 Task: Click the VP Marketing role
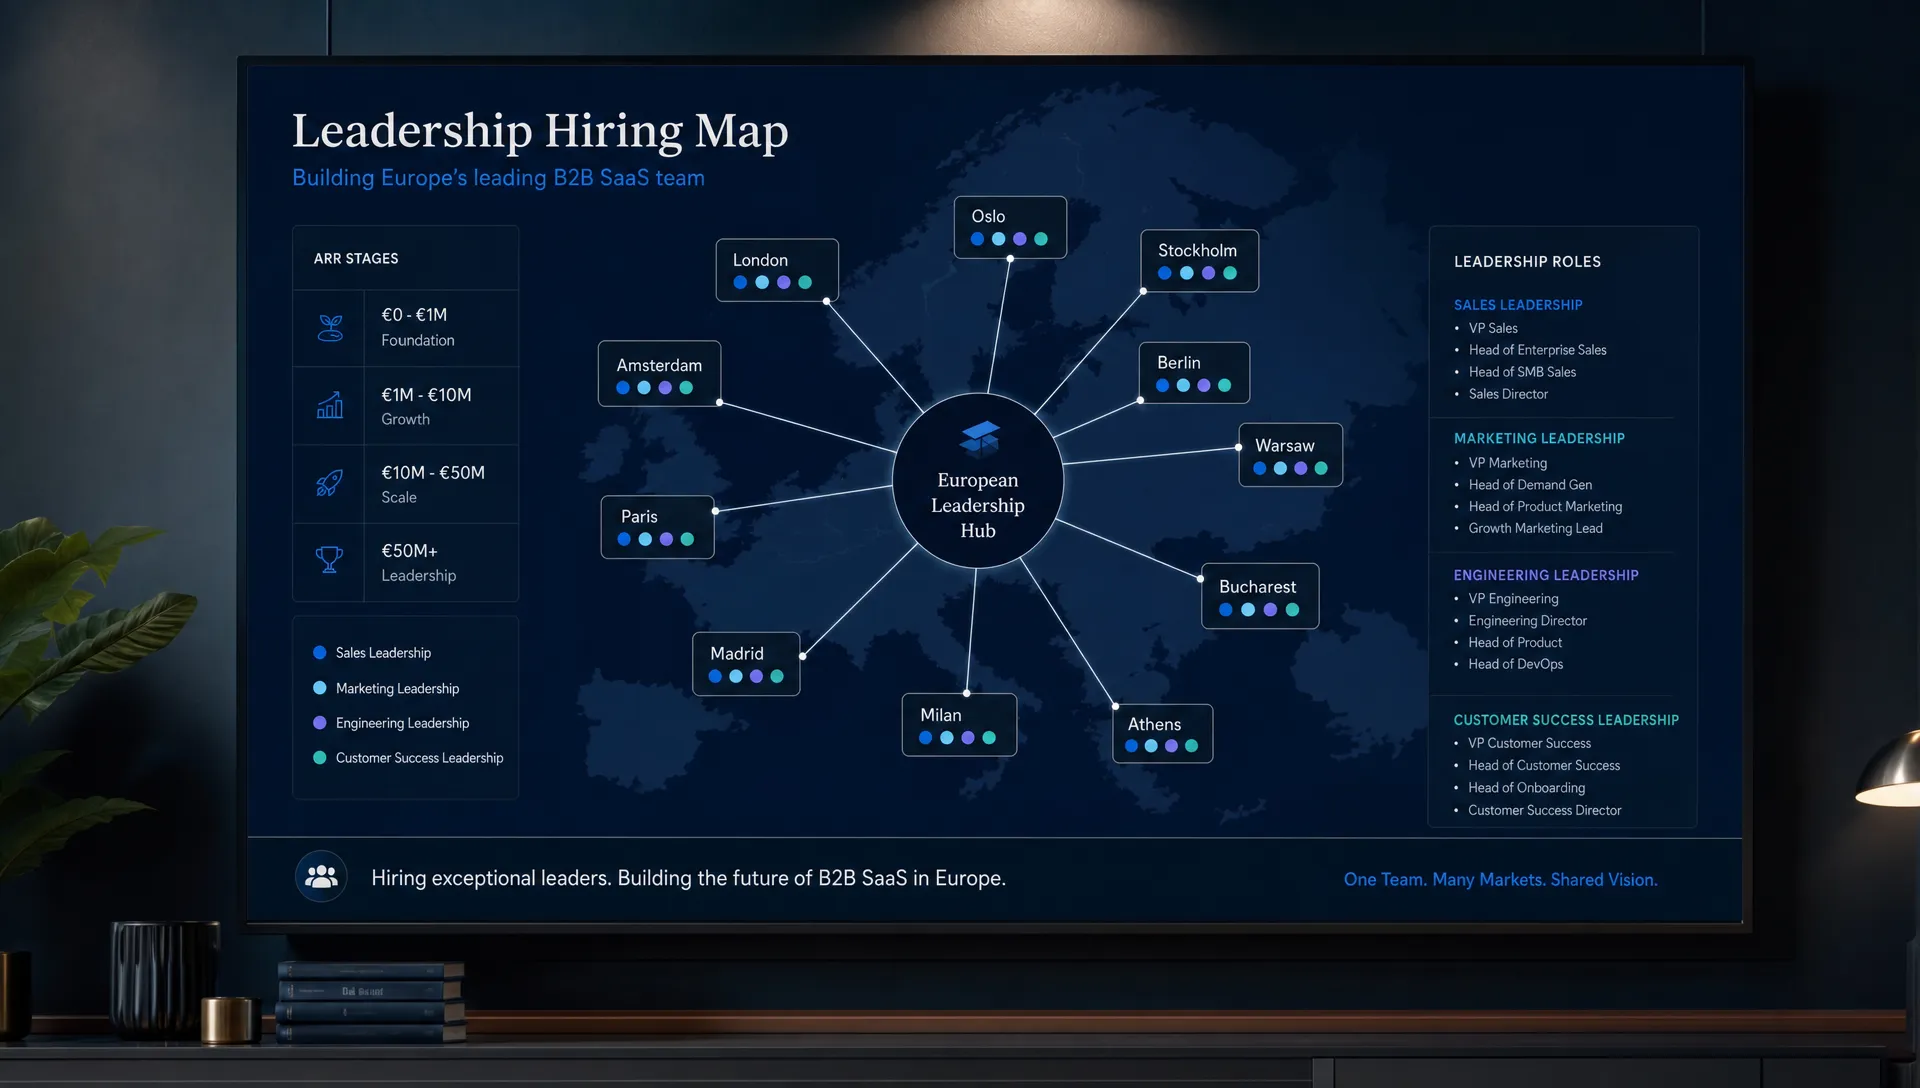click(1508, 463)
